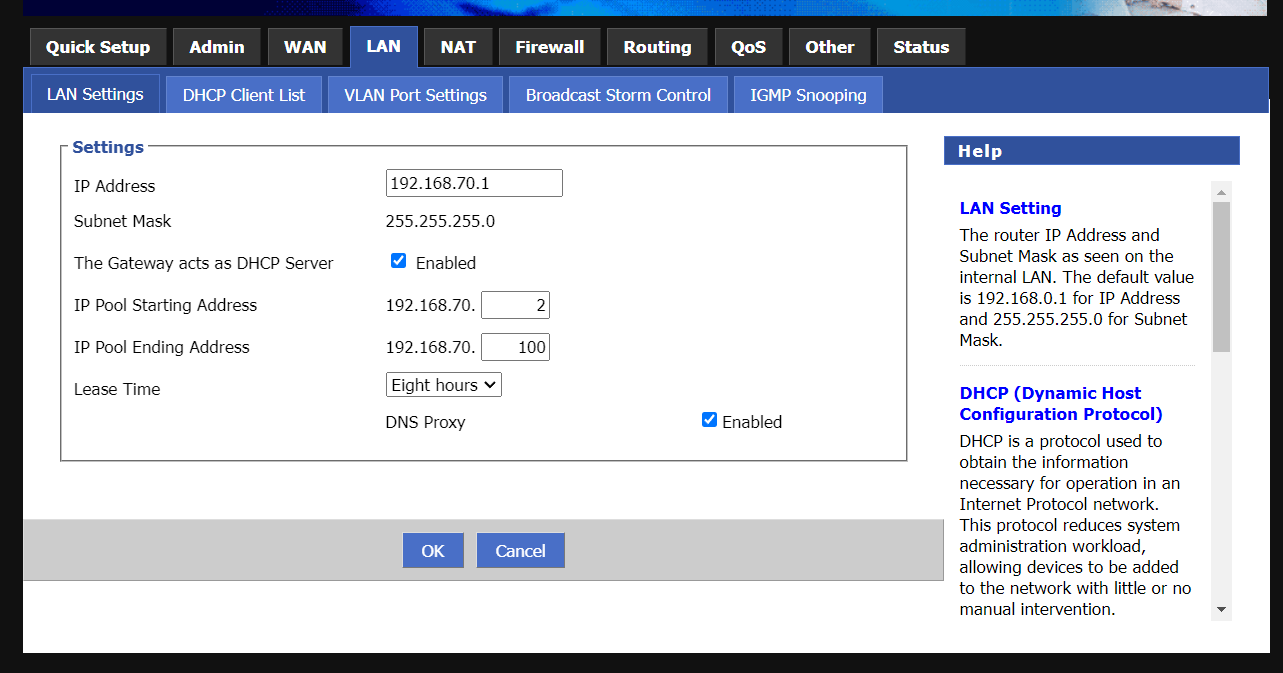Click the Help panel scrollbar thumb
Image resolution: width=1283 pixels, height=673 pixels.
coord(1221,276)
